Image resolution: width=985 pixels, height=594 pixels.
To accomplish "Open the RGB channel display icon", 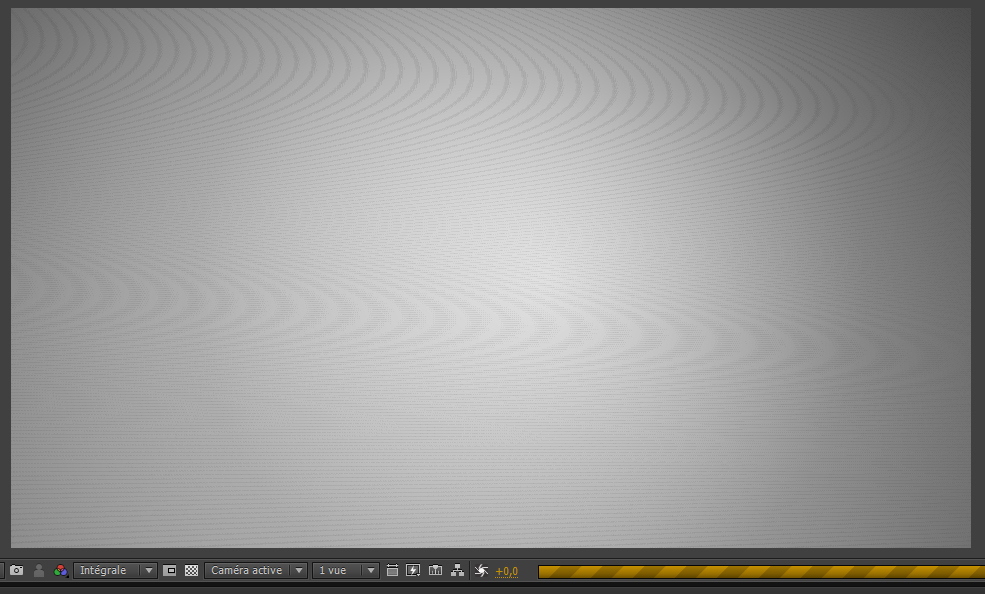I will [61, 570].
